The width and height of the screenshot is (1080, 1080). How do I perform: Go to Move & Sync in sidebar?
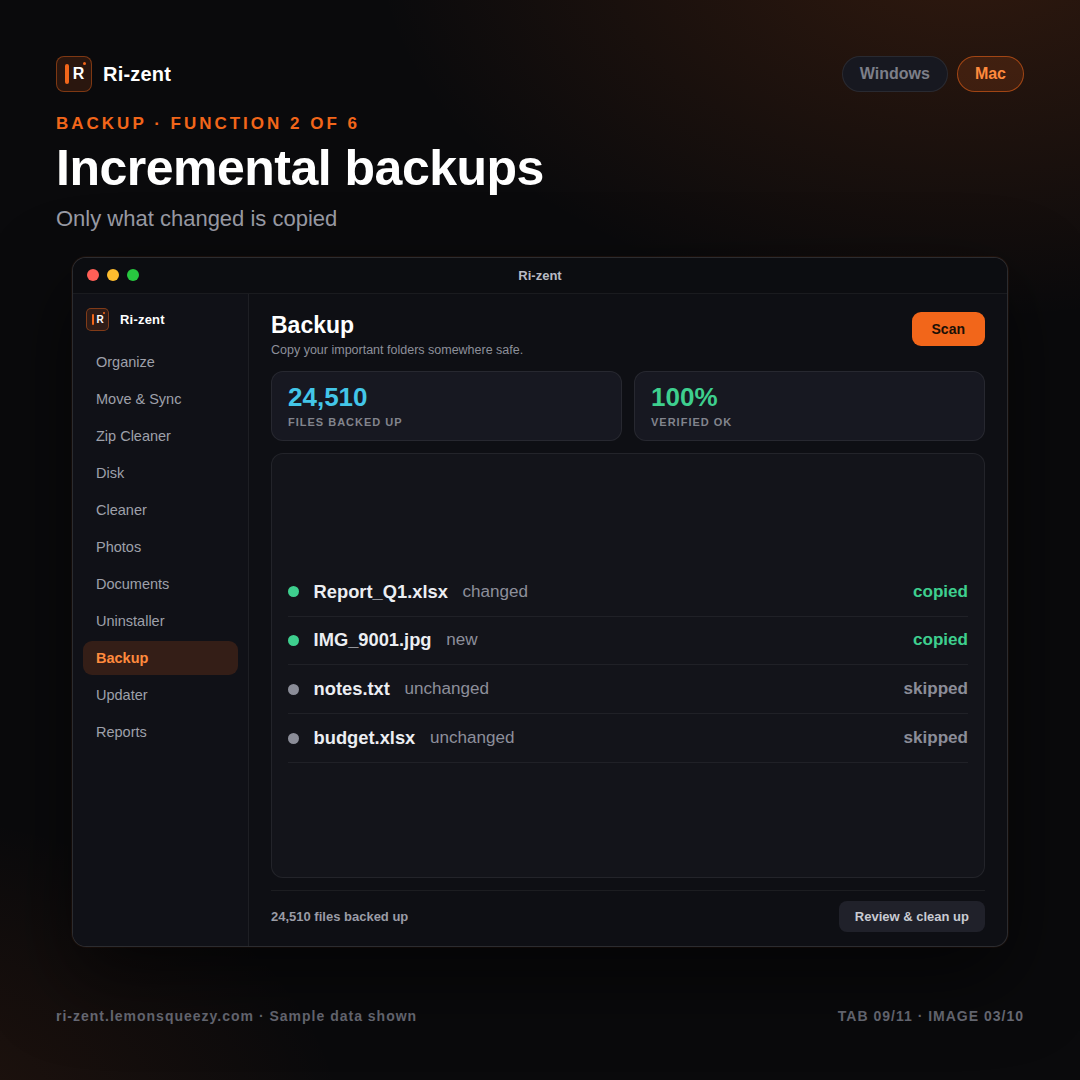(160, 399)
